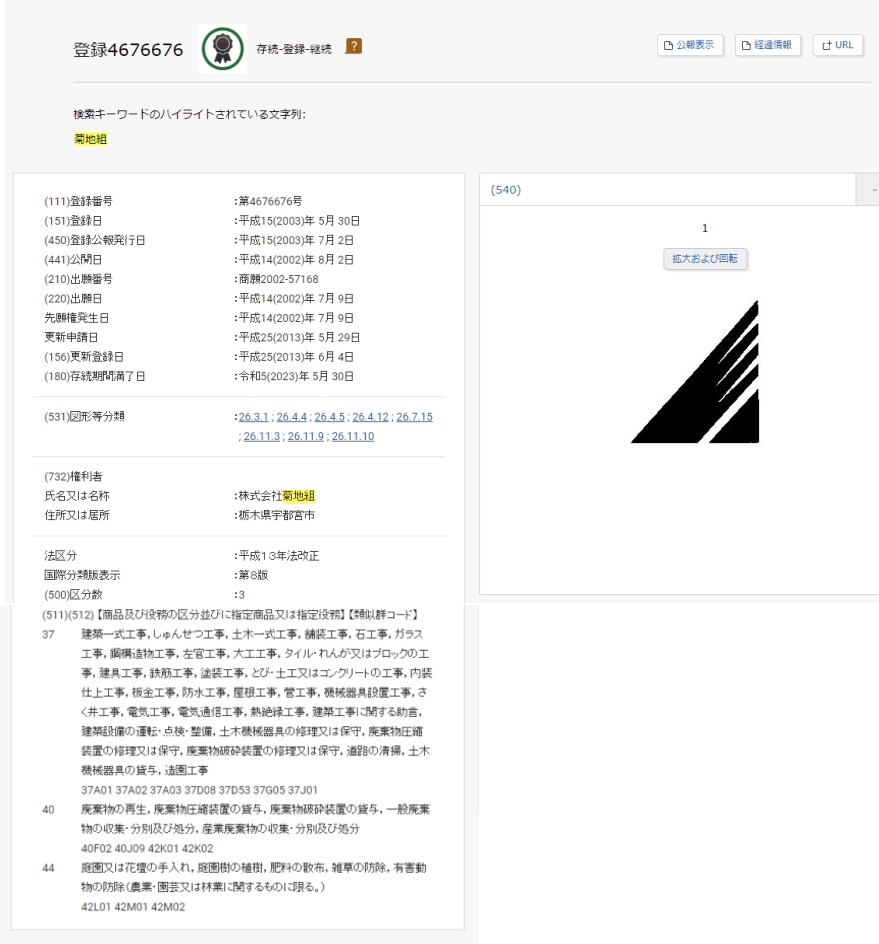Open the orange question mark help icon

(353, 46)
